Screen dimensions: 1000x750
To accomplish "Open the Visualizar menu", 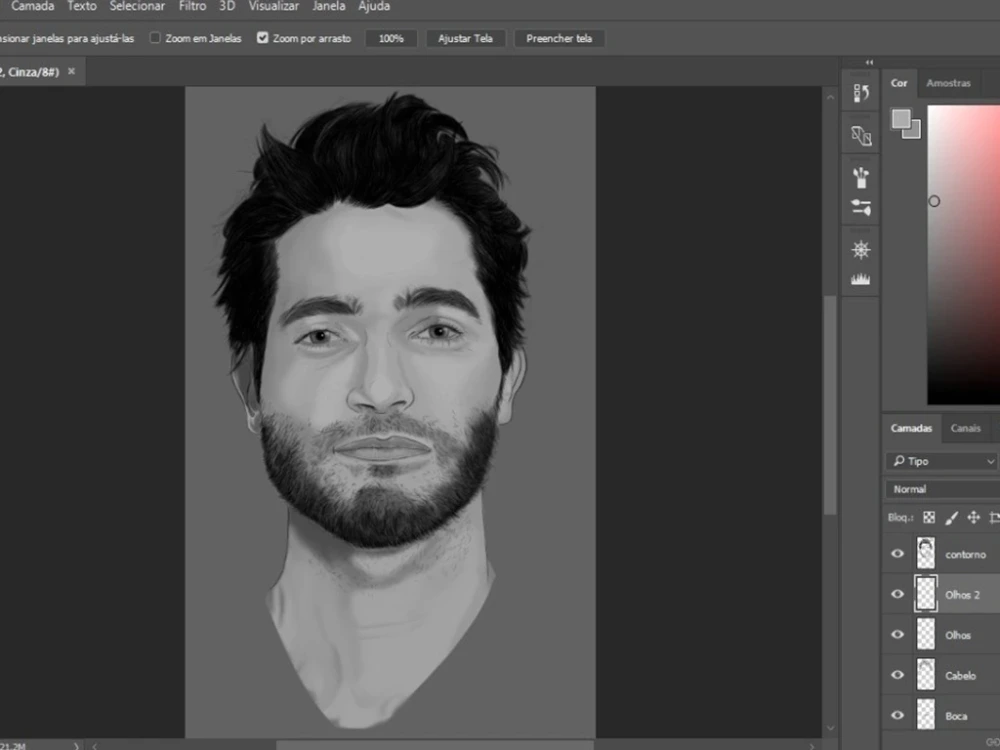I will pos(274,6).
